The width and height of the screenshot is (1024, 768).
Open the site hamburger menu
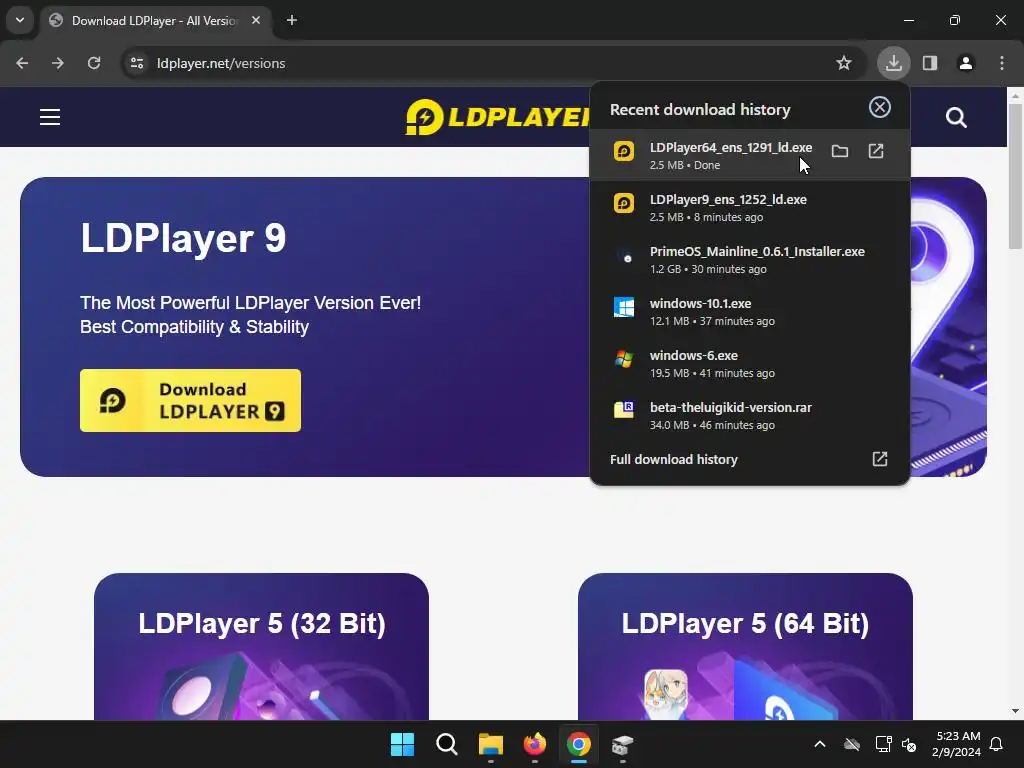[x=50, y=117]
